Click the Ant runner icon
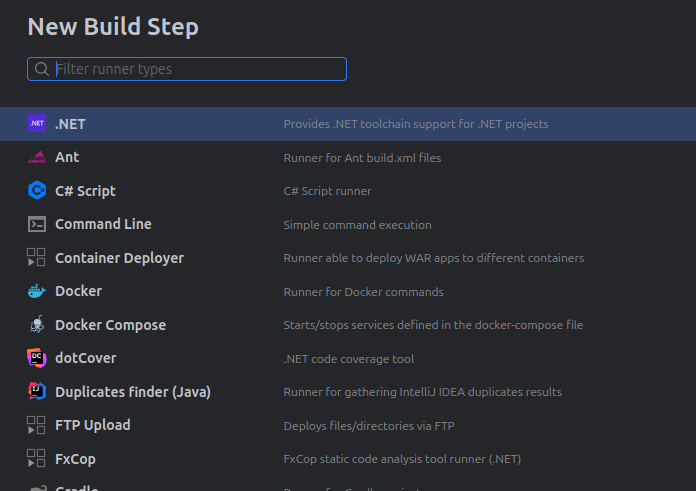Image resolution: width=696 pixels, height=491 pixels. pyautogui.click(x=37, y=157)
